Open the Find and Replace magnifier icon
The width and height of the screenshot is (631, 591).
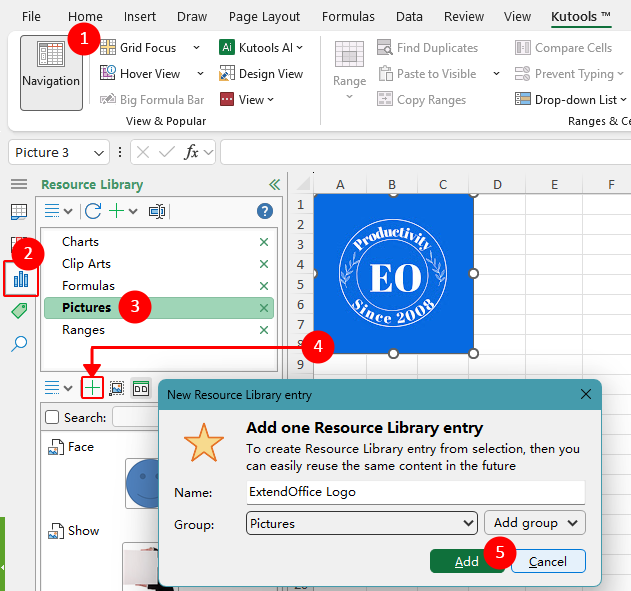click(x=19, y=344)
